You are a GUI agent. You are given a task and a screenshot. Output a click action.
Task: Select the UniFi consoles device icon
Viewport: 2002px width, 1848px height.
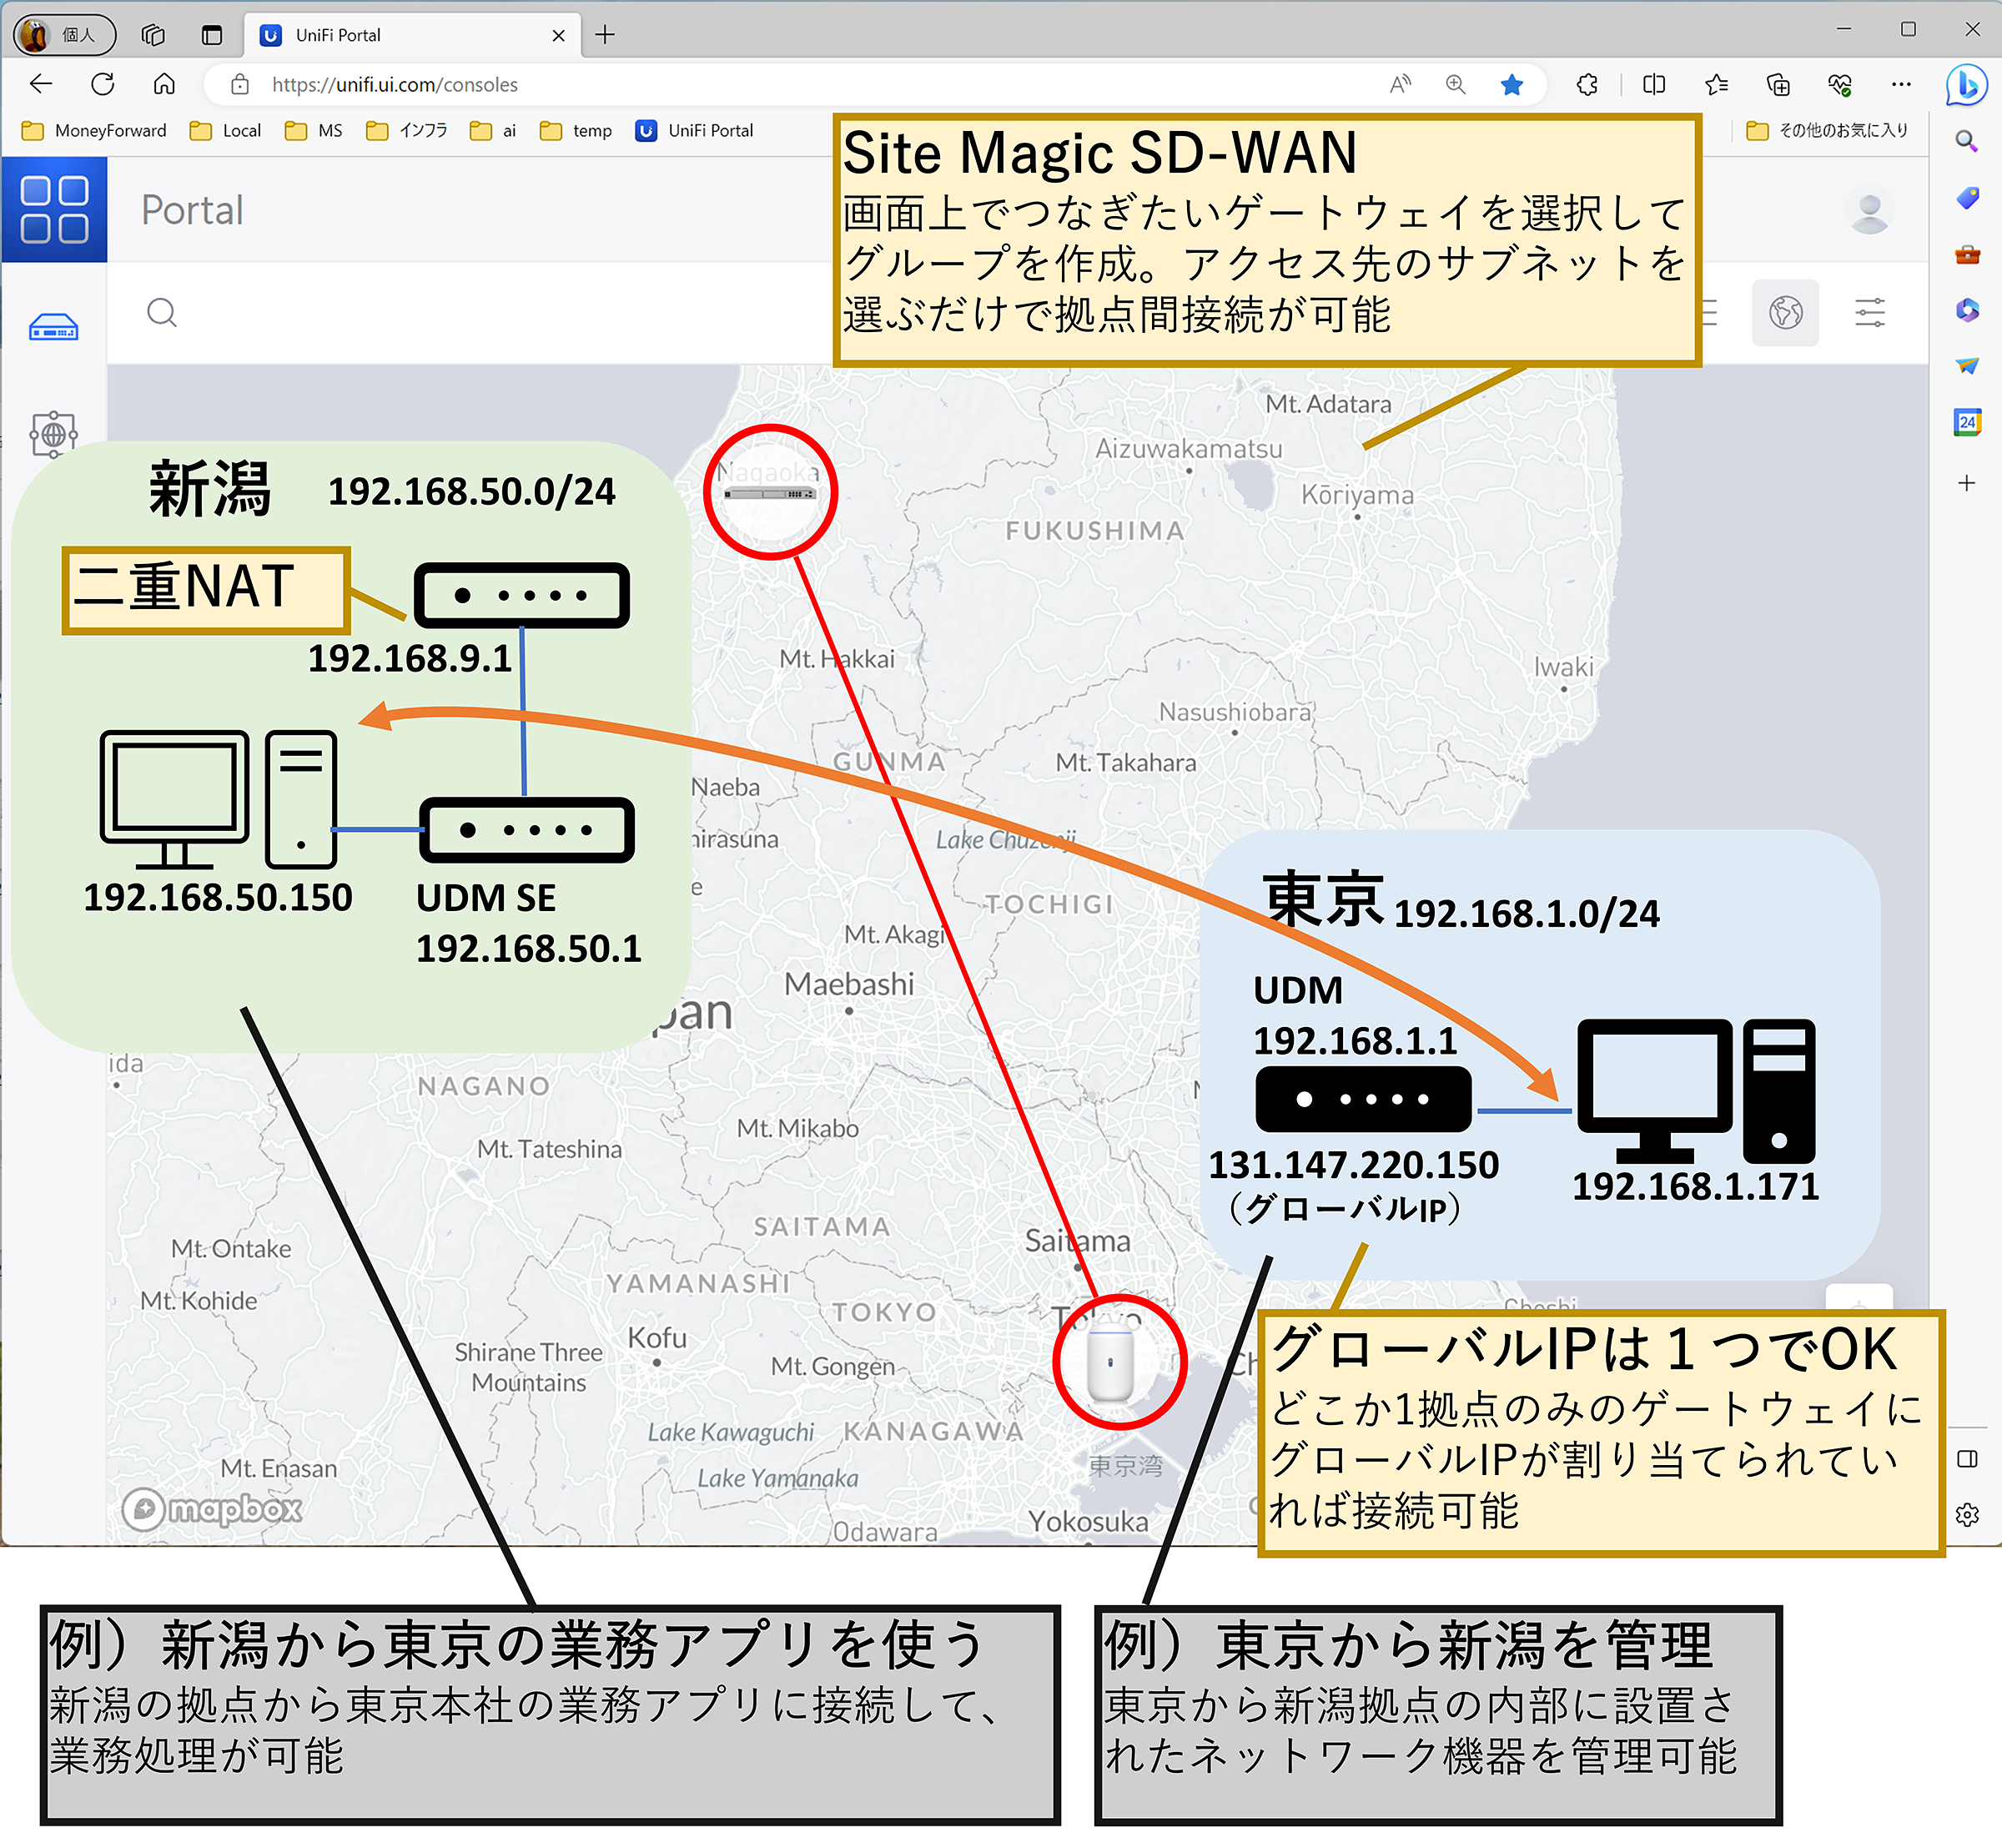[x=54, y=327]
